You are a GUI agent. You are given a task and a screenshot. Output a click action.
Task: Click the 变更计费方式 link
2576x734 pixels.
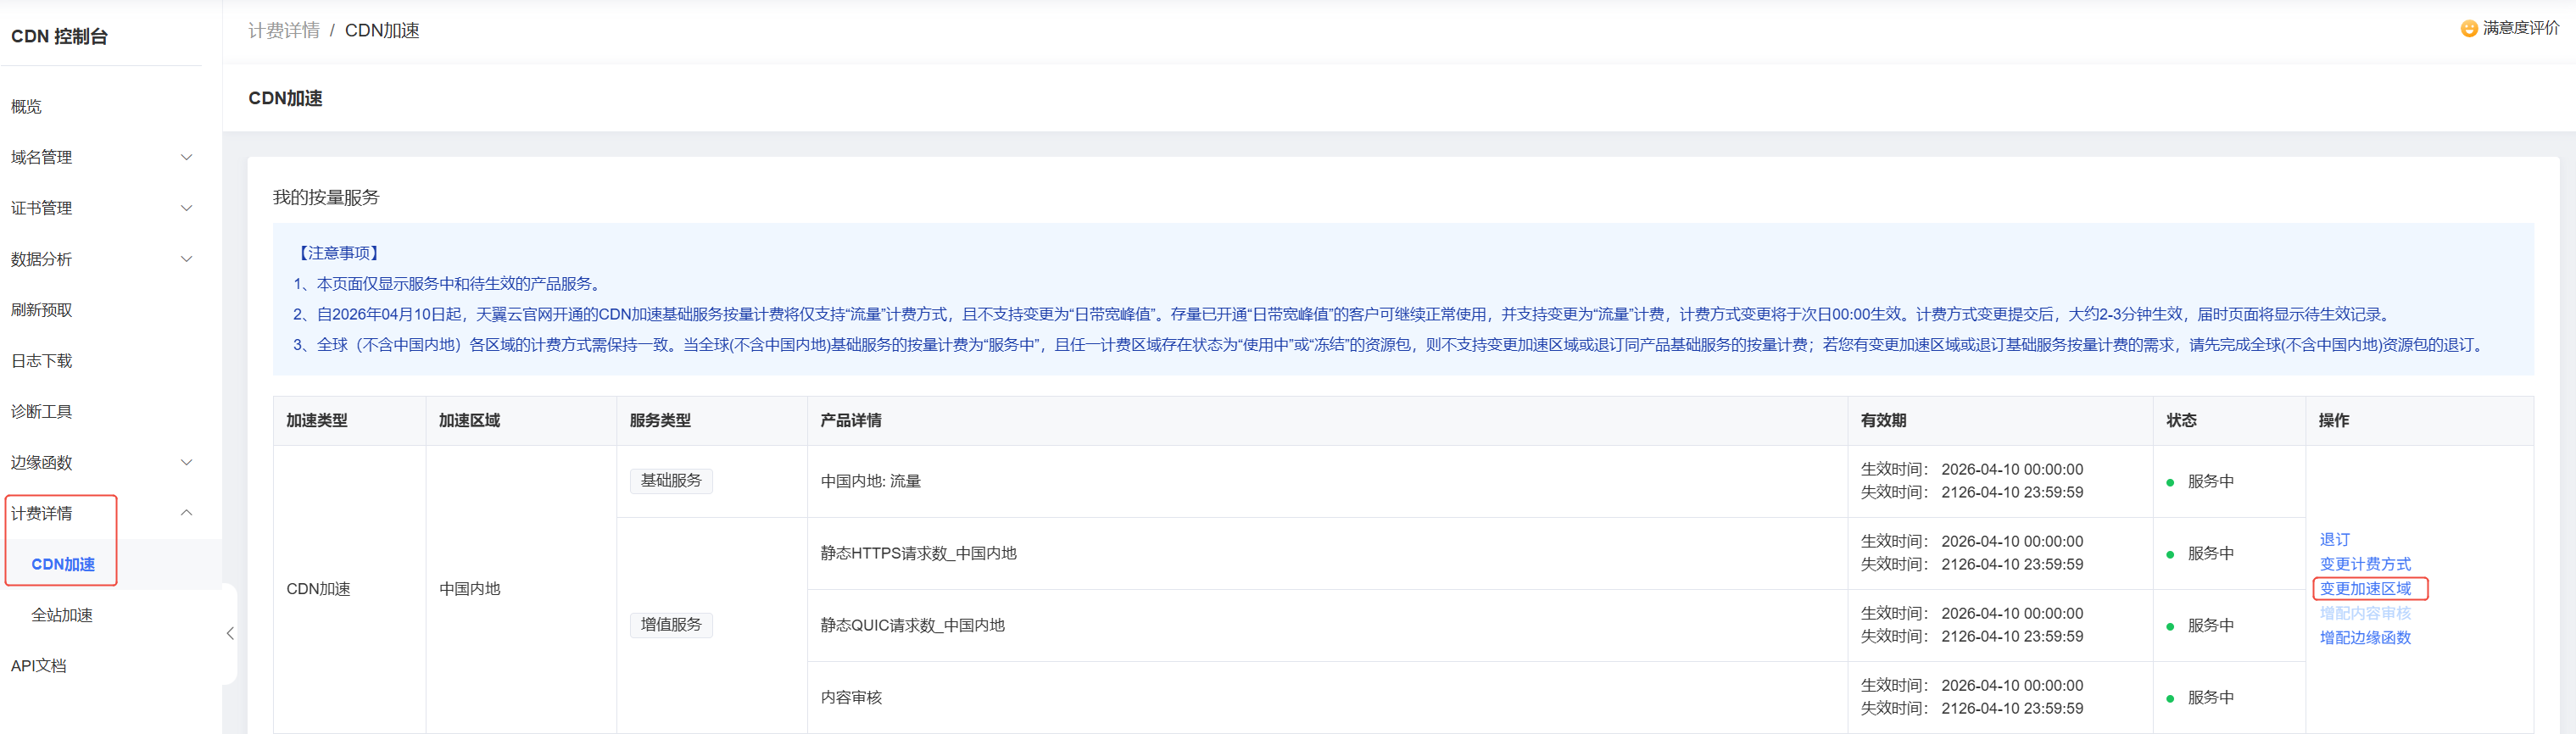point(2365,564)
